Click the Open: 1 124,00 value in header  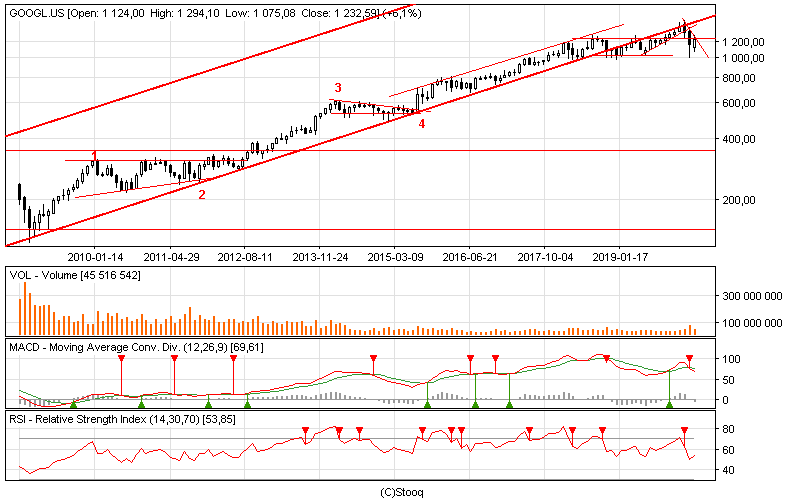pos(108,14)
